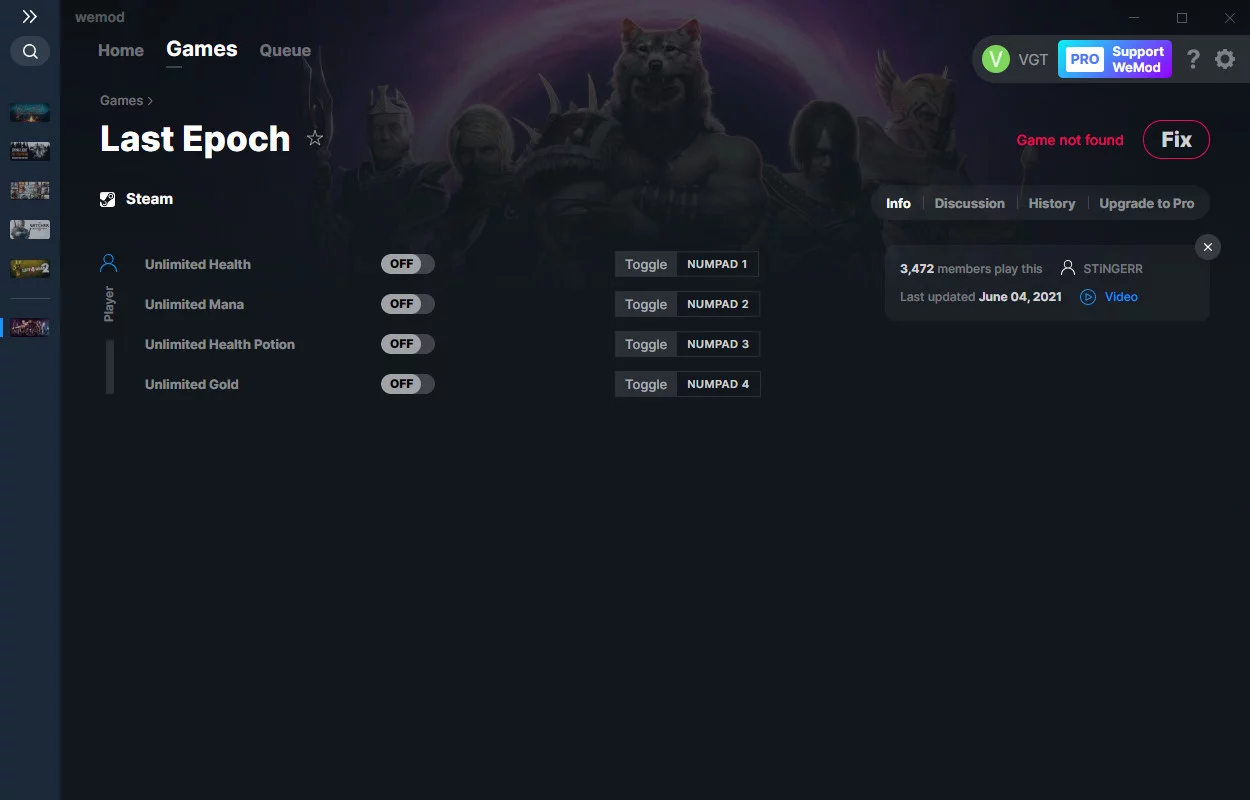1250x800 pixels.
Task: Dismiss the info panel with X
Action: (x=1208, y=247)
